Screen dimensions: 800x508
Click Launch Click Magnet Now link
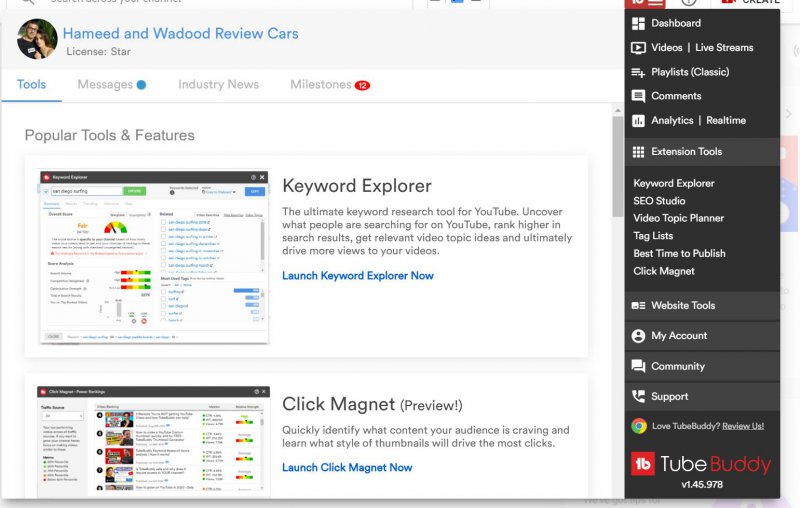tap(346, 467)
